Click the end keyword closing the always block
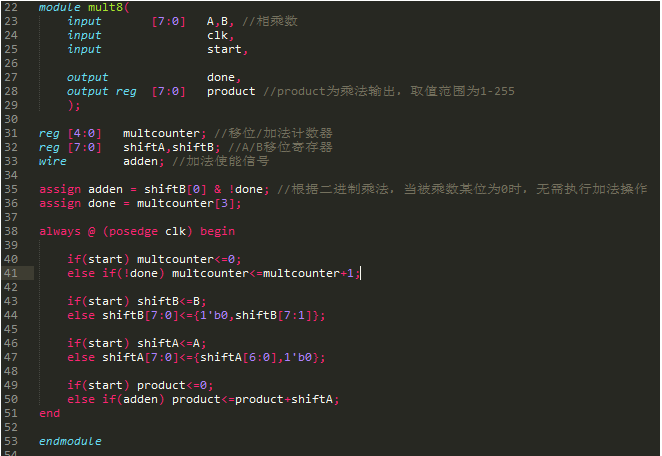662x456 pixels. coord(49,413)
